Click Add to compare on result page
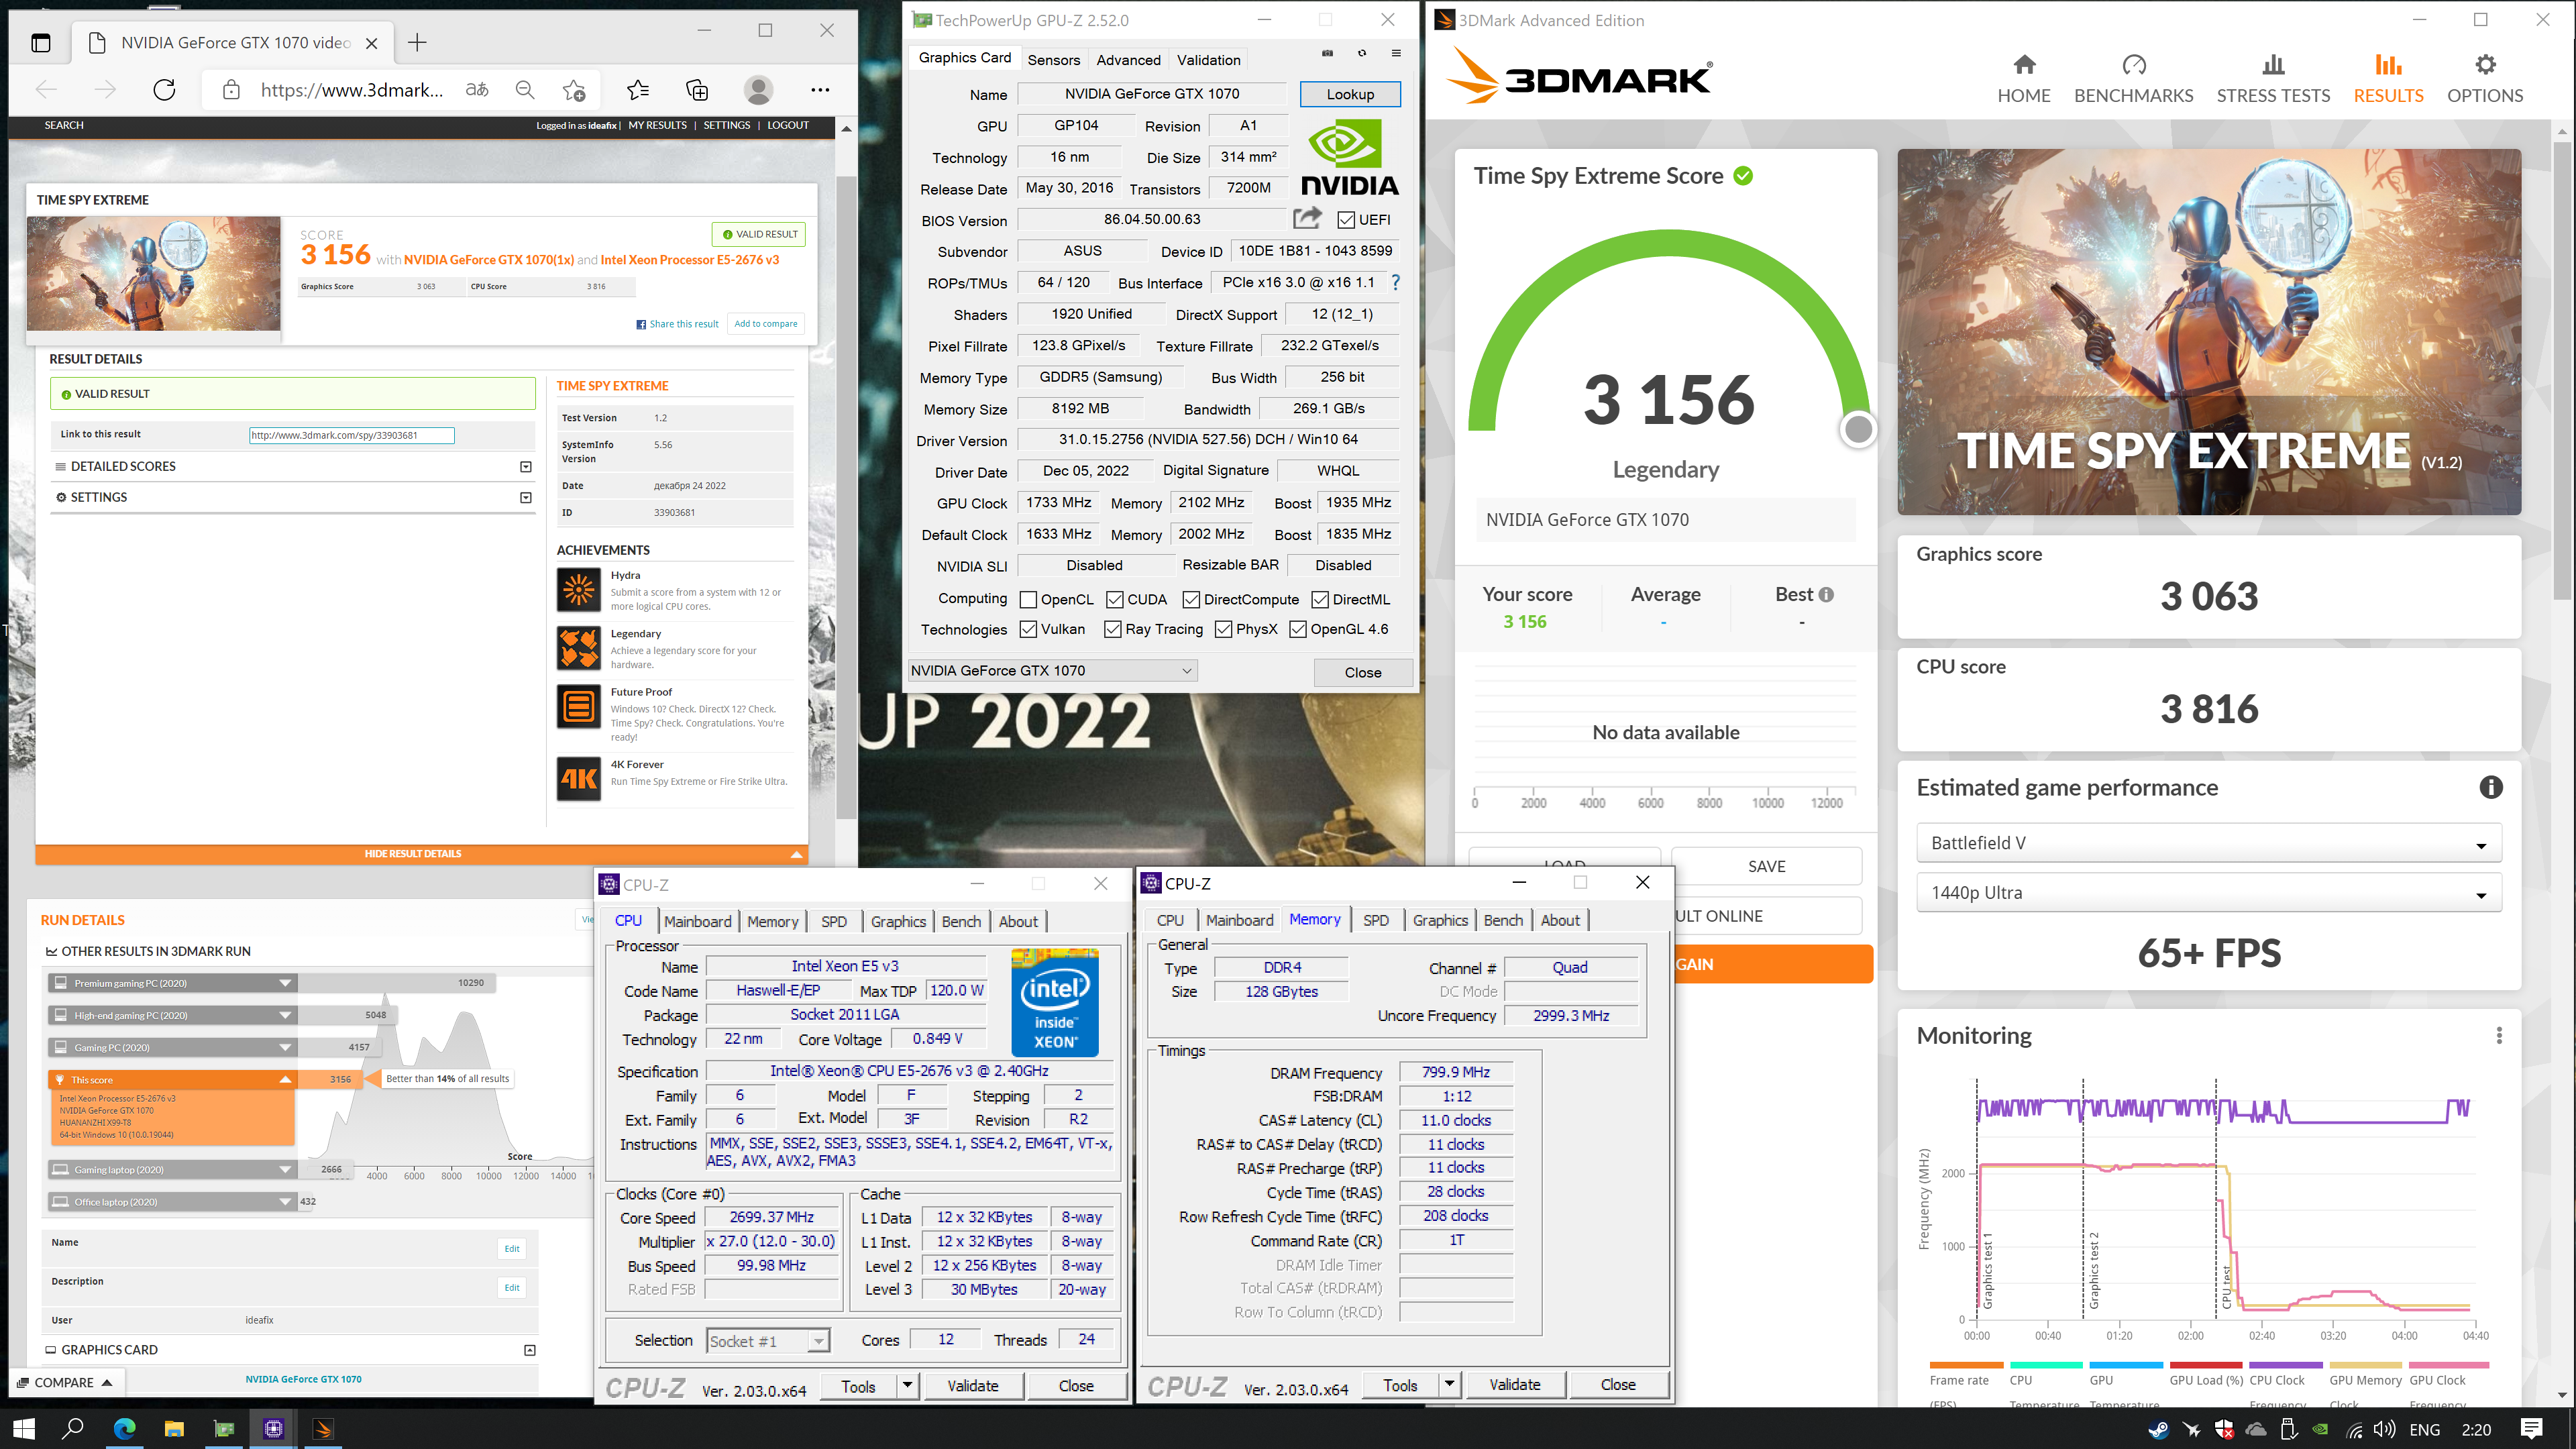Viewport: 2576px width, 1449px height. click(x=766, y=324)
